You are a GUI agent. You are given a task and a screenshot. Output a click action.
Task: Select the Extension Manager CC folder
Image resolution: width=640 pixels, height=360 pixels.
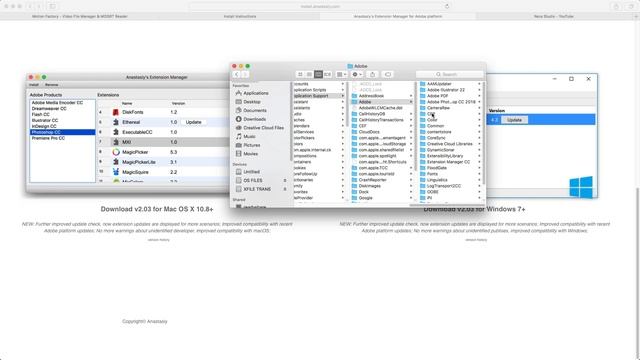(x=449, y=162)
